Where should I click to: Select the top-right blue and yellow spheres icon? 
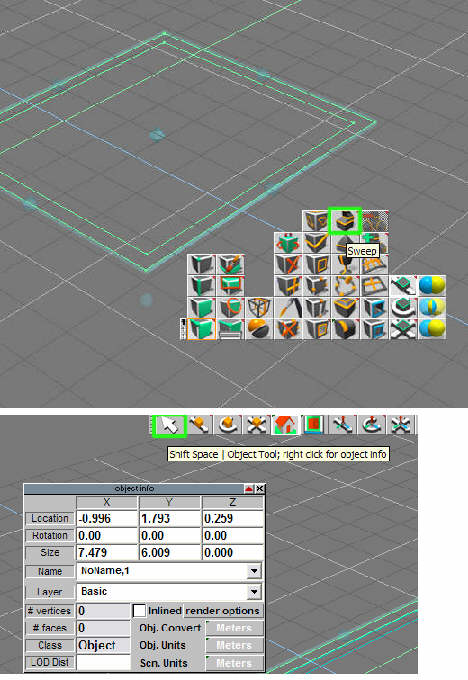432,286
